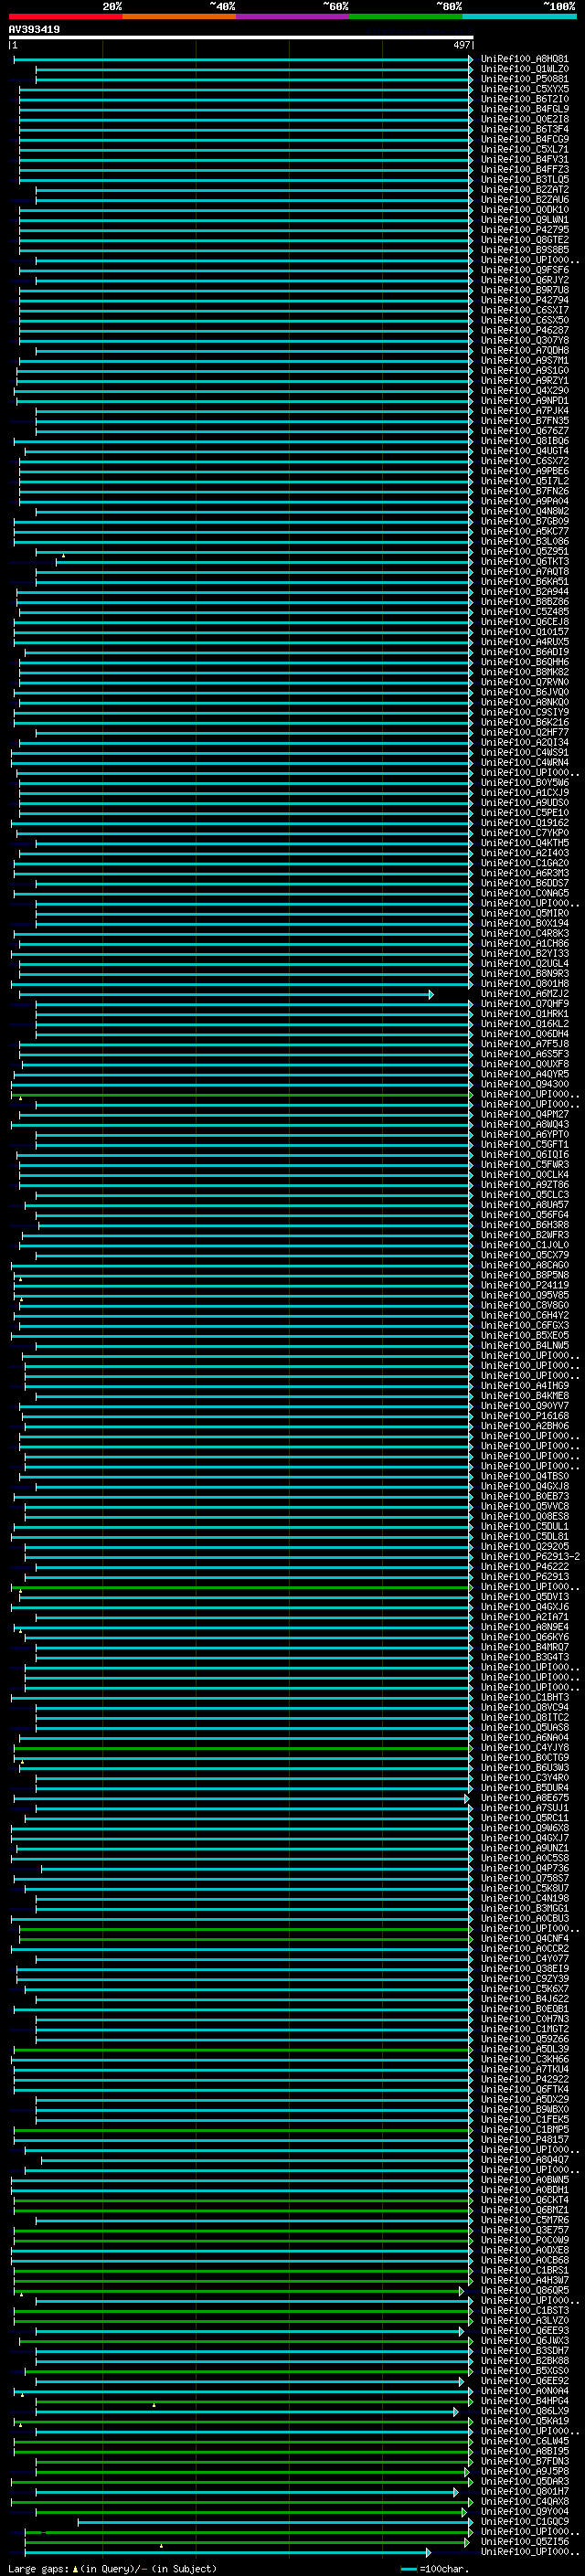Screen dimensions: 585x2576
Task: Open hit UniRef100_B3TLQ5
Action: (524, 180)
